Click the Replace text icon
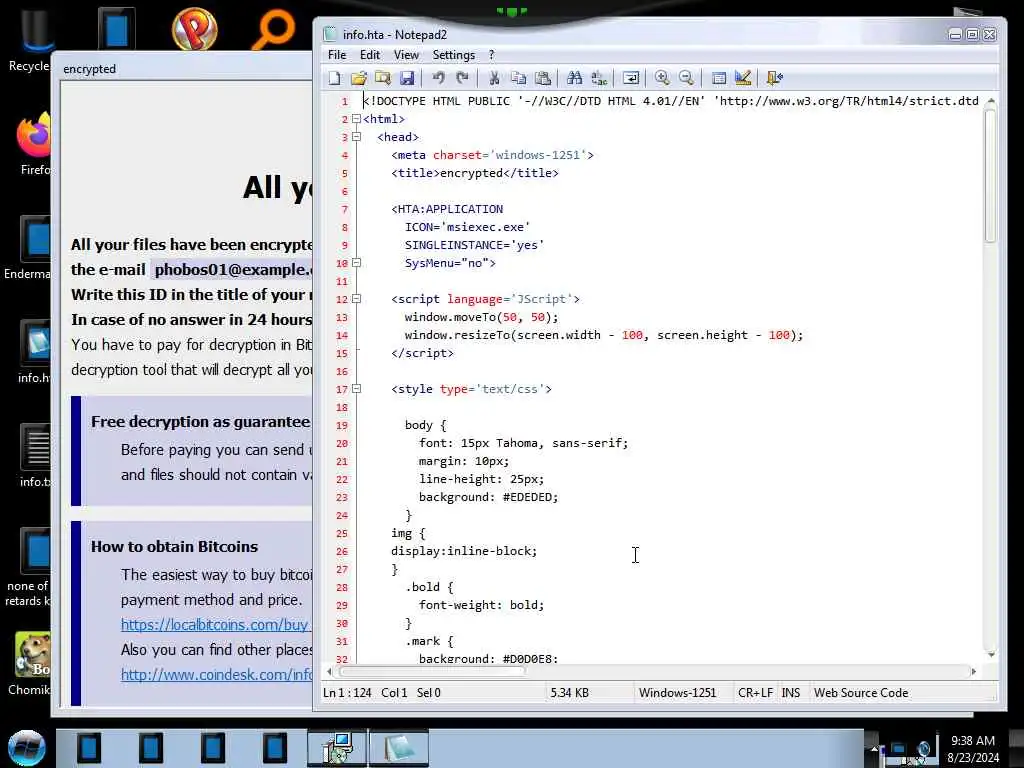Screen dimensions: 1024x768 (598, 78)
